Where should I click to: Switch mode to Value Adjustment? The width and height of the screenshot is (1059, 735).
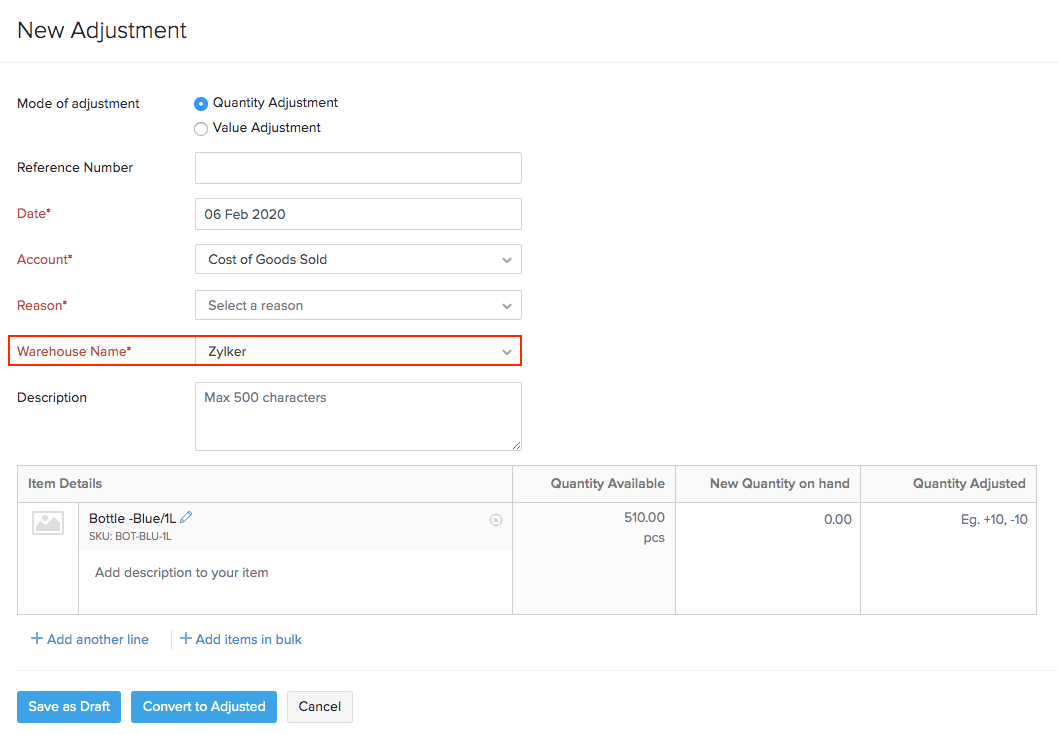click(x=201, y=128)
